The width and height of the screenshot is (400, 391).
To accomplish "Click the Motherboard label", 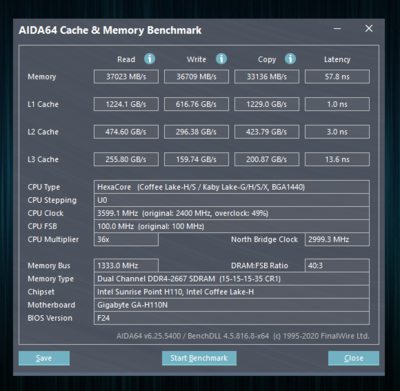I will 51,305.
